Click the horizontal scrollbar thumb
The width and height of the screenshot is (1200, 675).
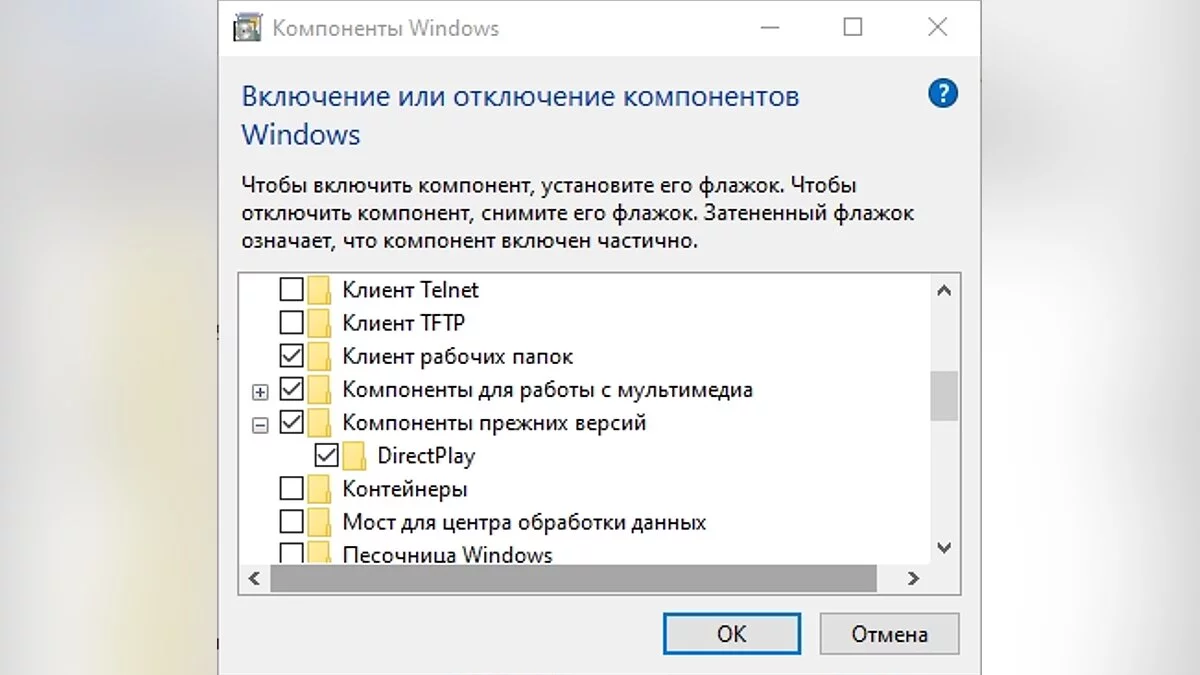[x=572, y=578]
